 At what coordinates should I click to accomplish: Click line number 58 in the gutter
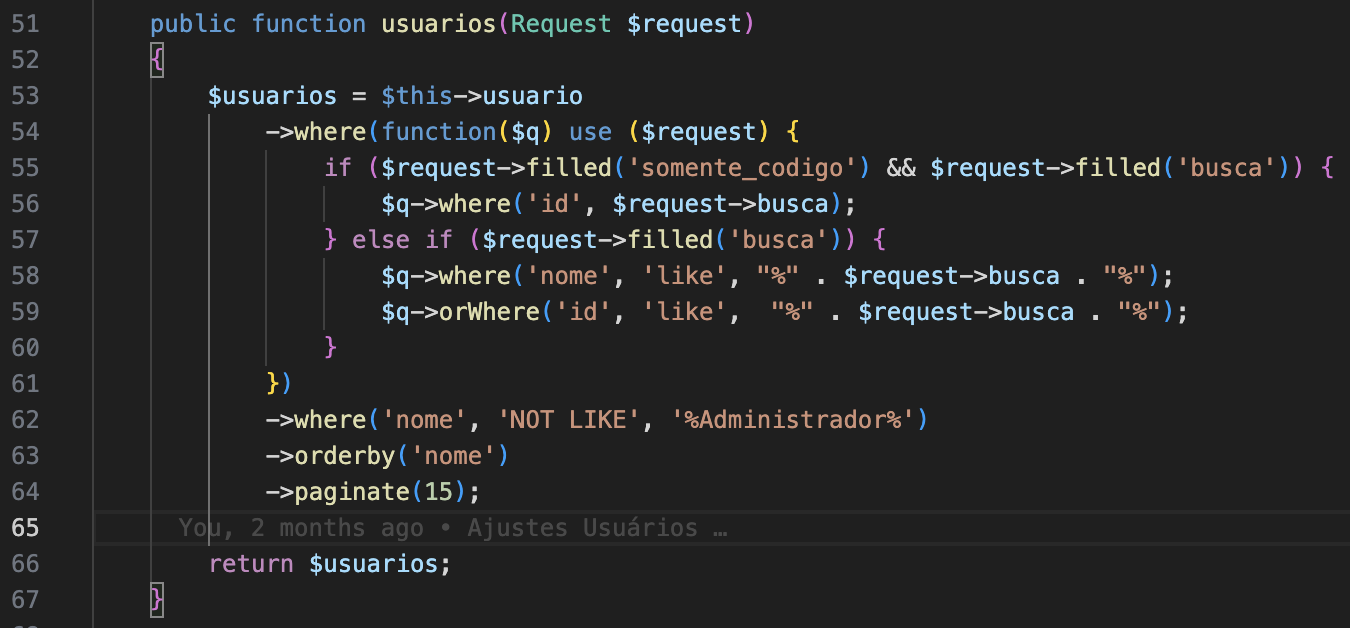[25, 276]
